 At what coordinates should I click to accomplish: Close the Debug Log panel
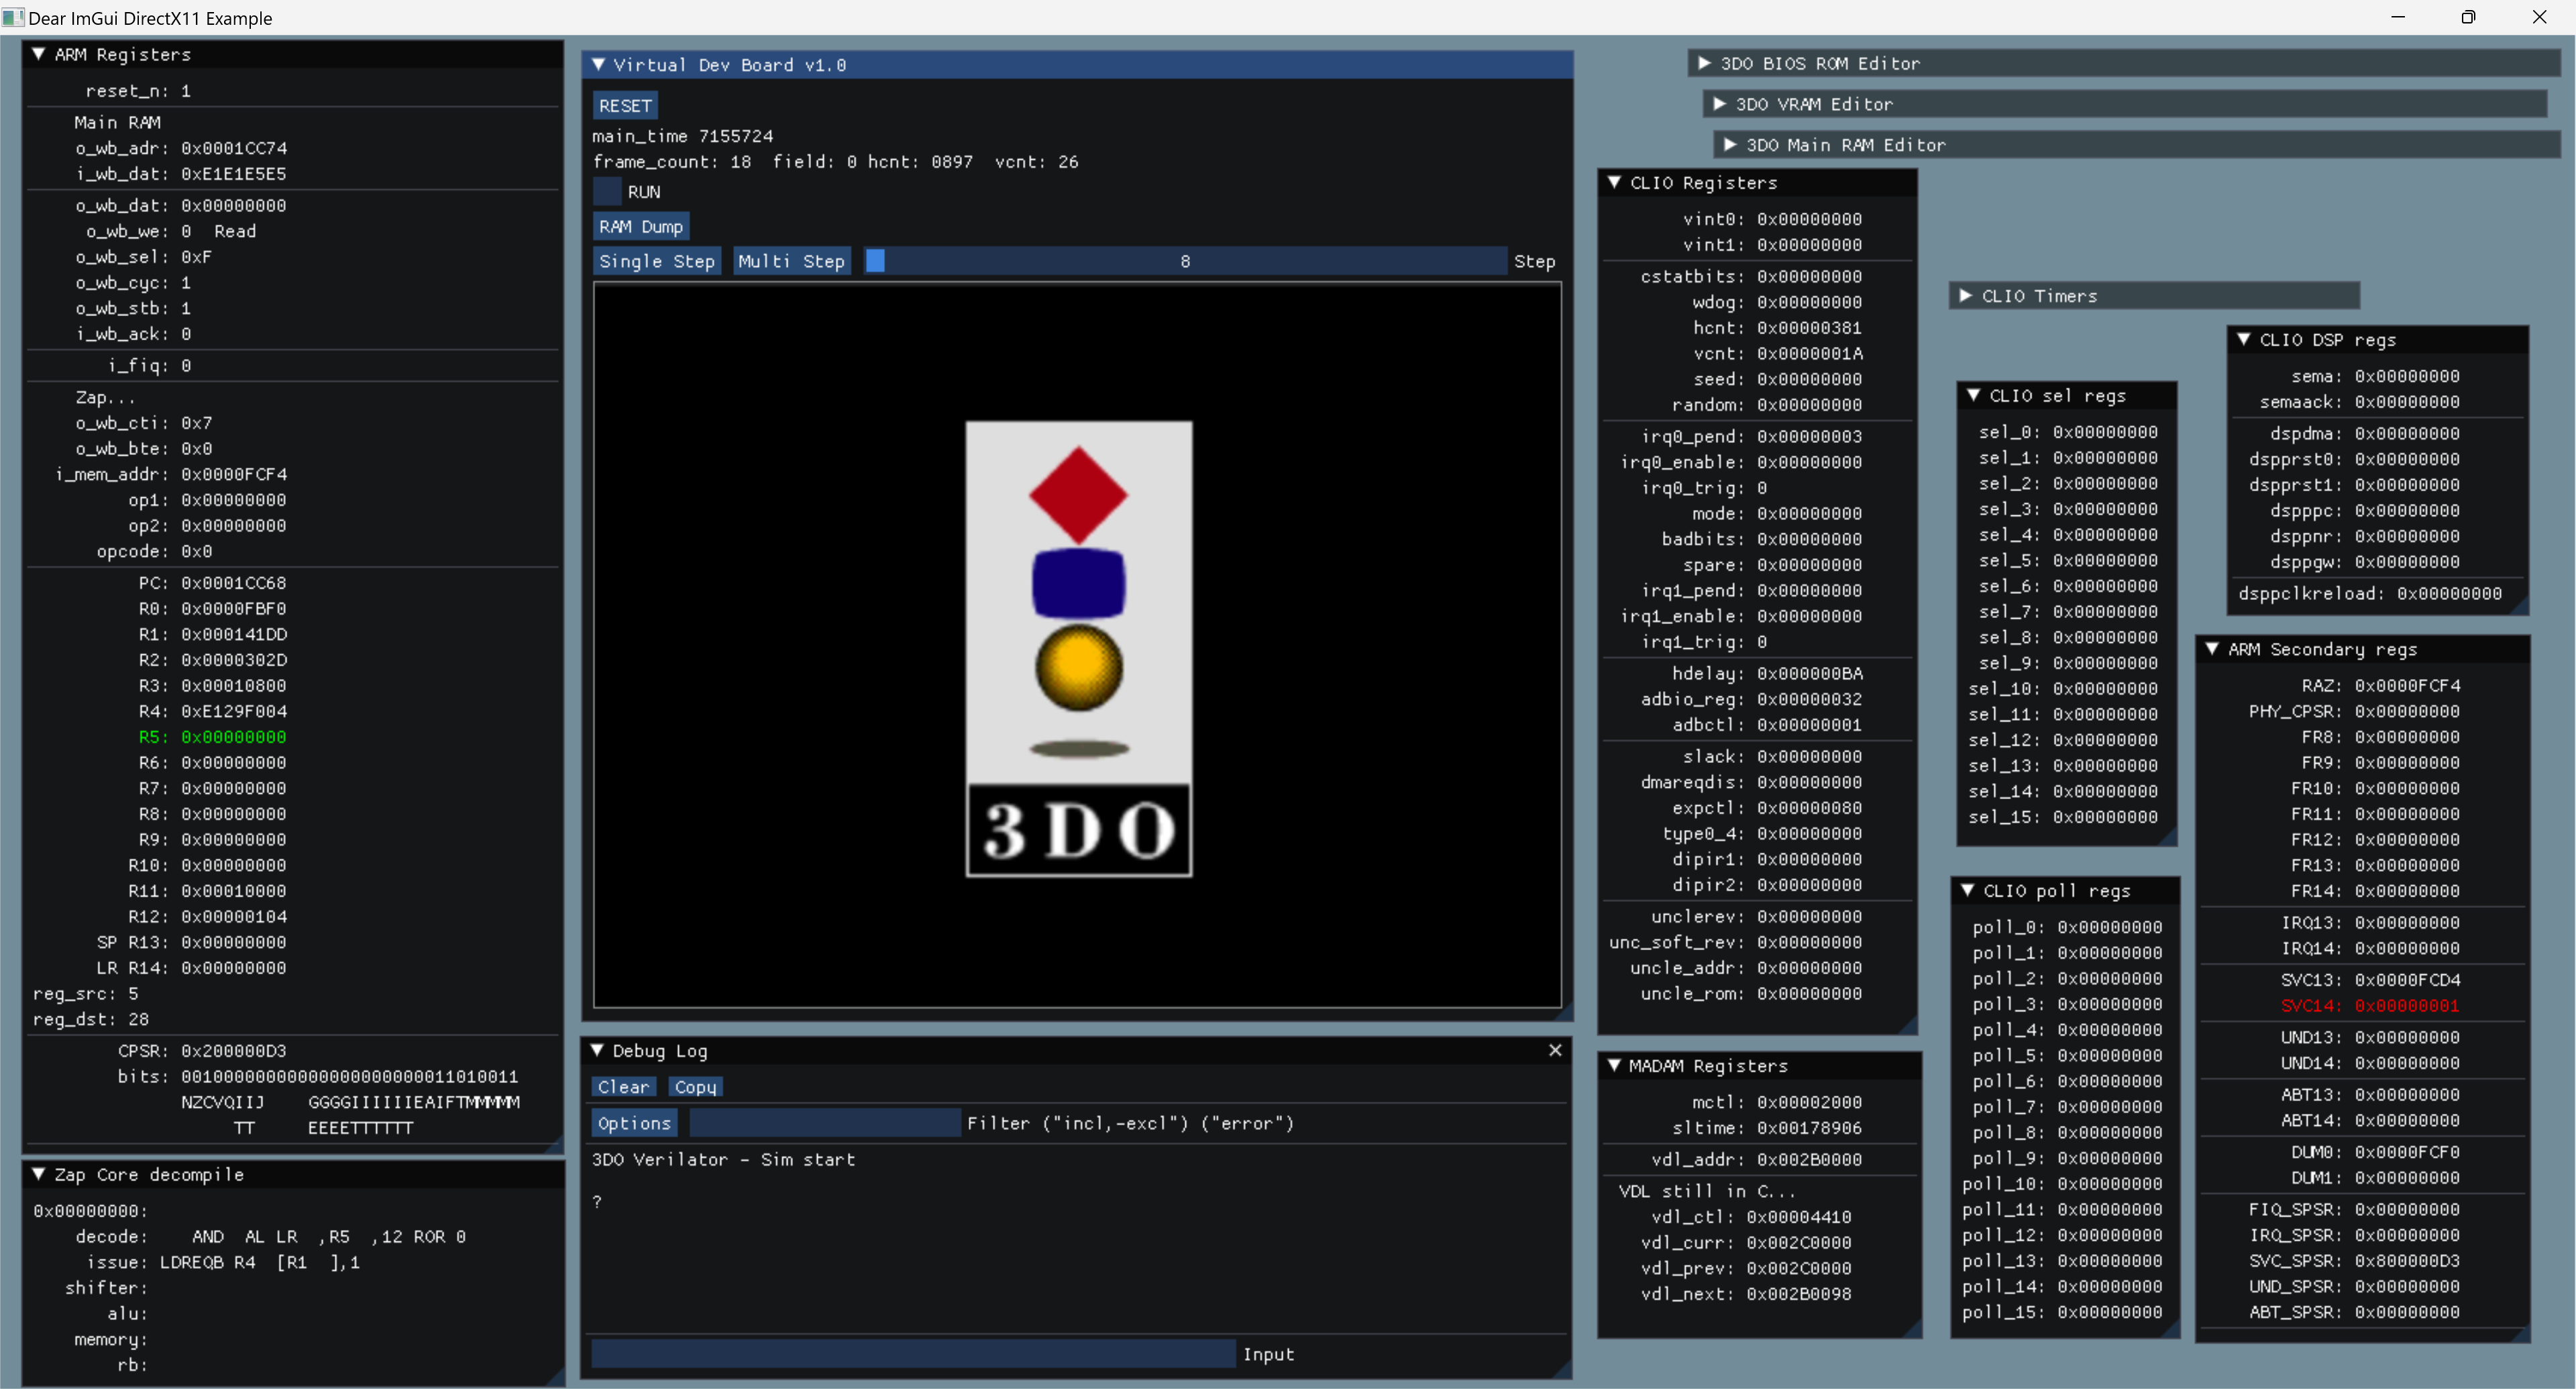click(1554, 1050)
